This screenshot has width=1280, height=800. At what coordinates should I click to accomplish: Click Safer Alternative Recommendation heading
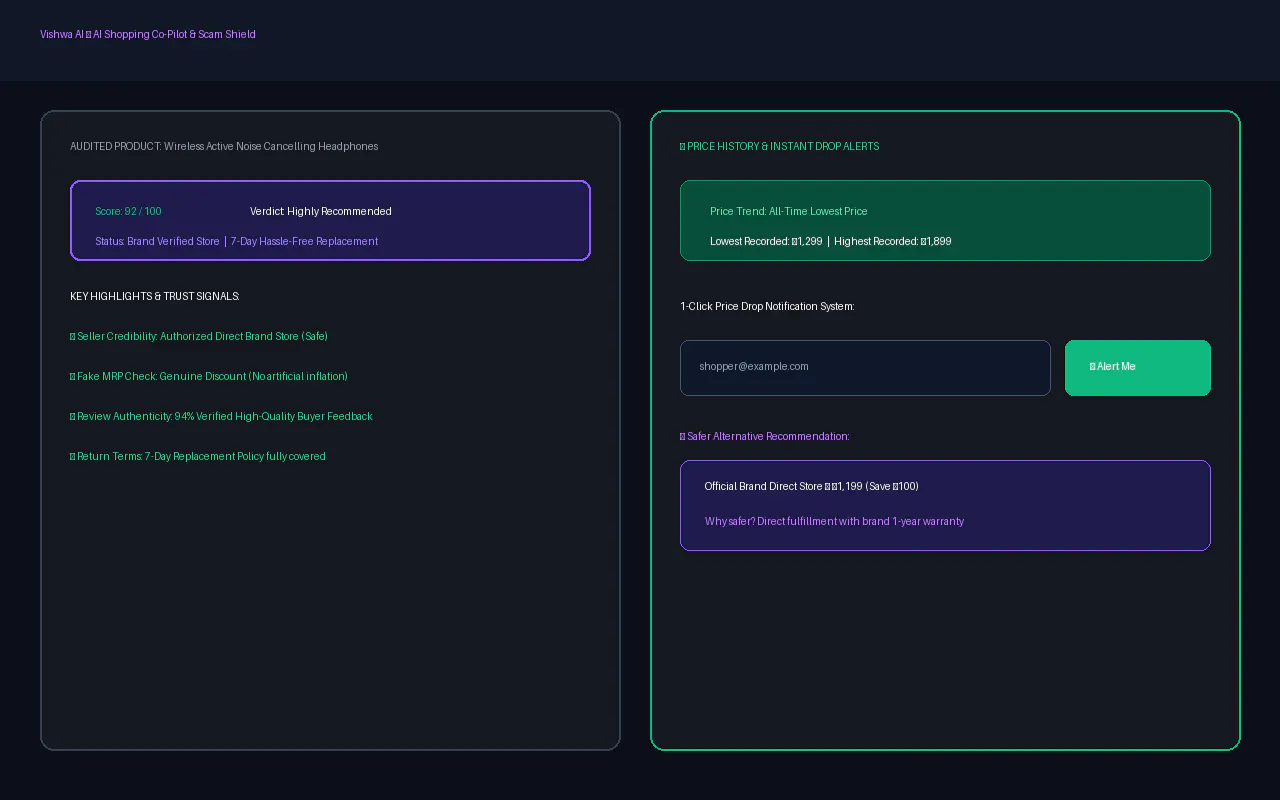click(765, 436)
